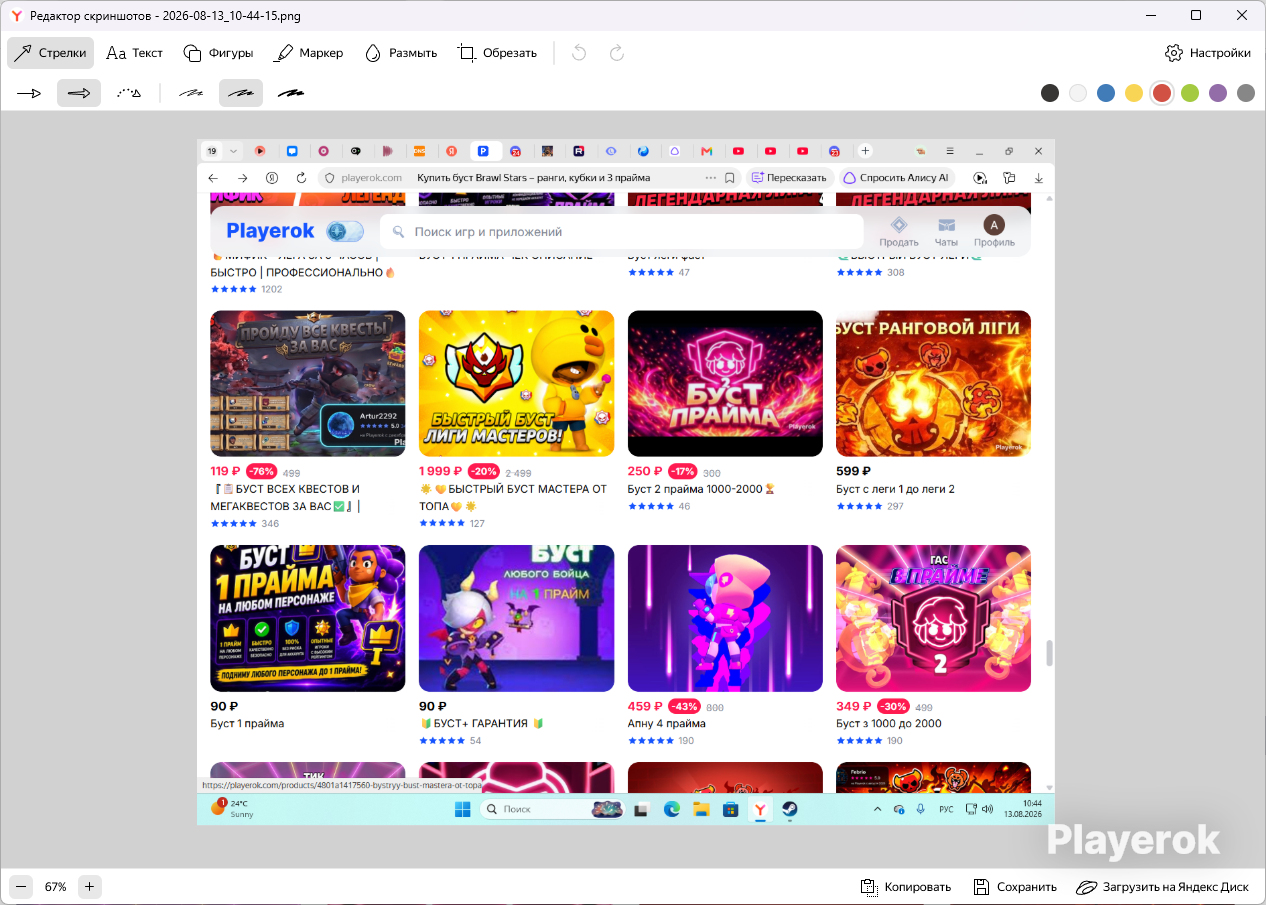The image size is (1266, 905).
Task: Click the bookmark icon in the captured address bar
Action: tap(730, 177)
